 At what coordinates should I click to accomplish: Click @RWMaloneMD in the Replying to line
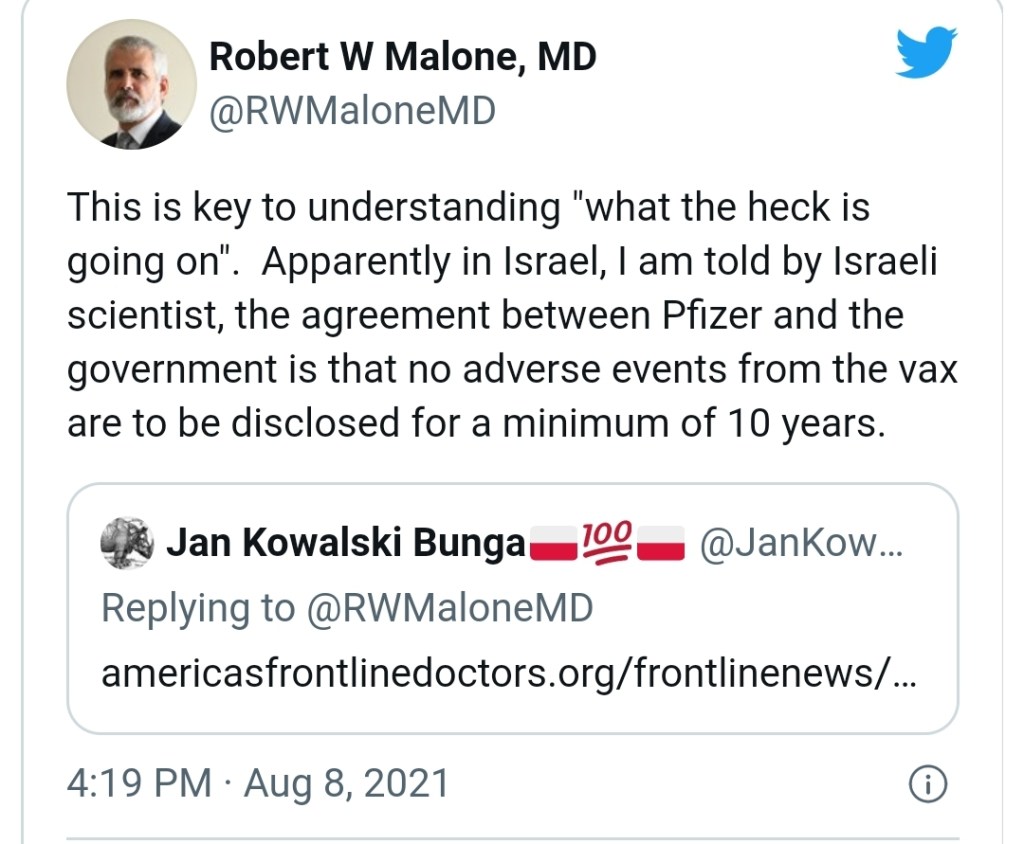point(449,608)
